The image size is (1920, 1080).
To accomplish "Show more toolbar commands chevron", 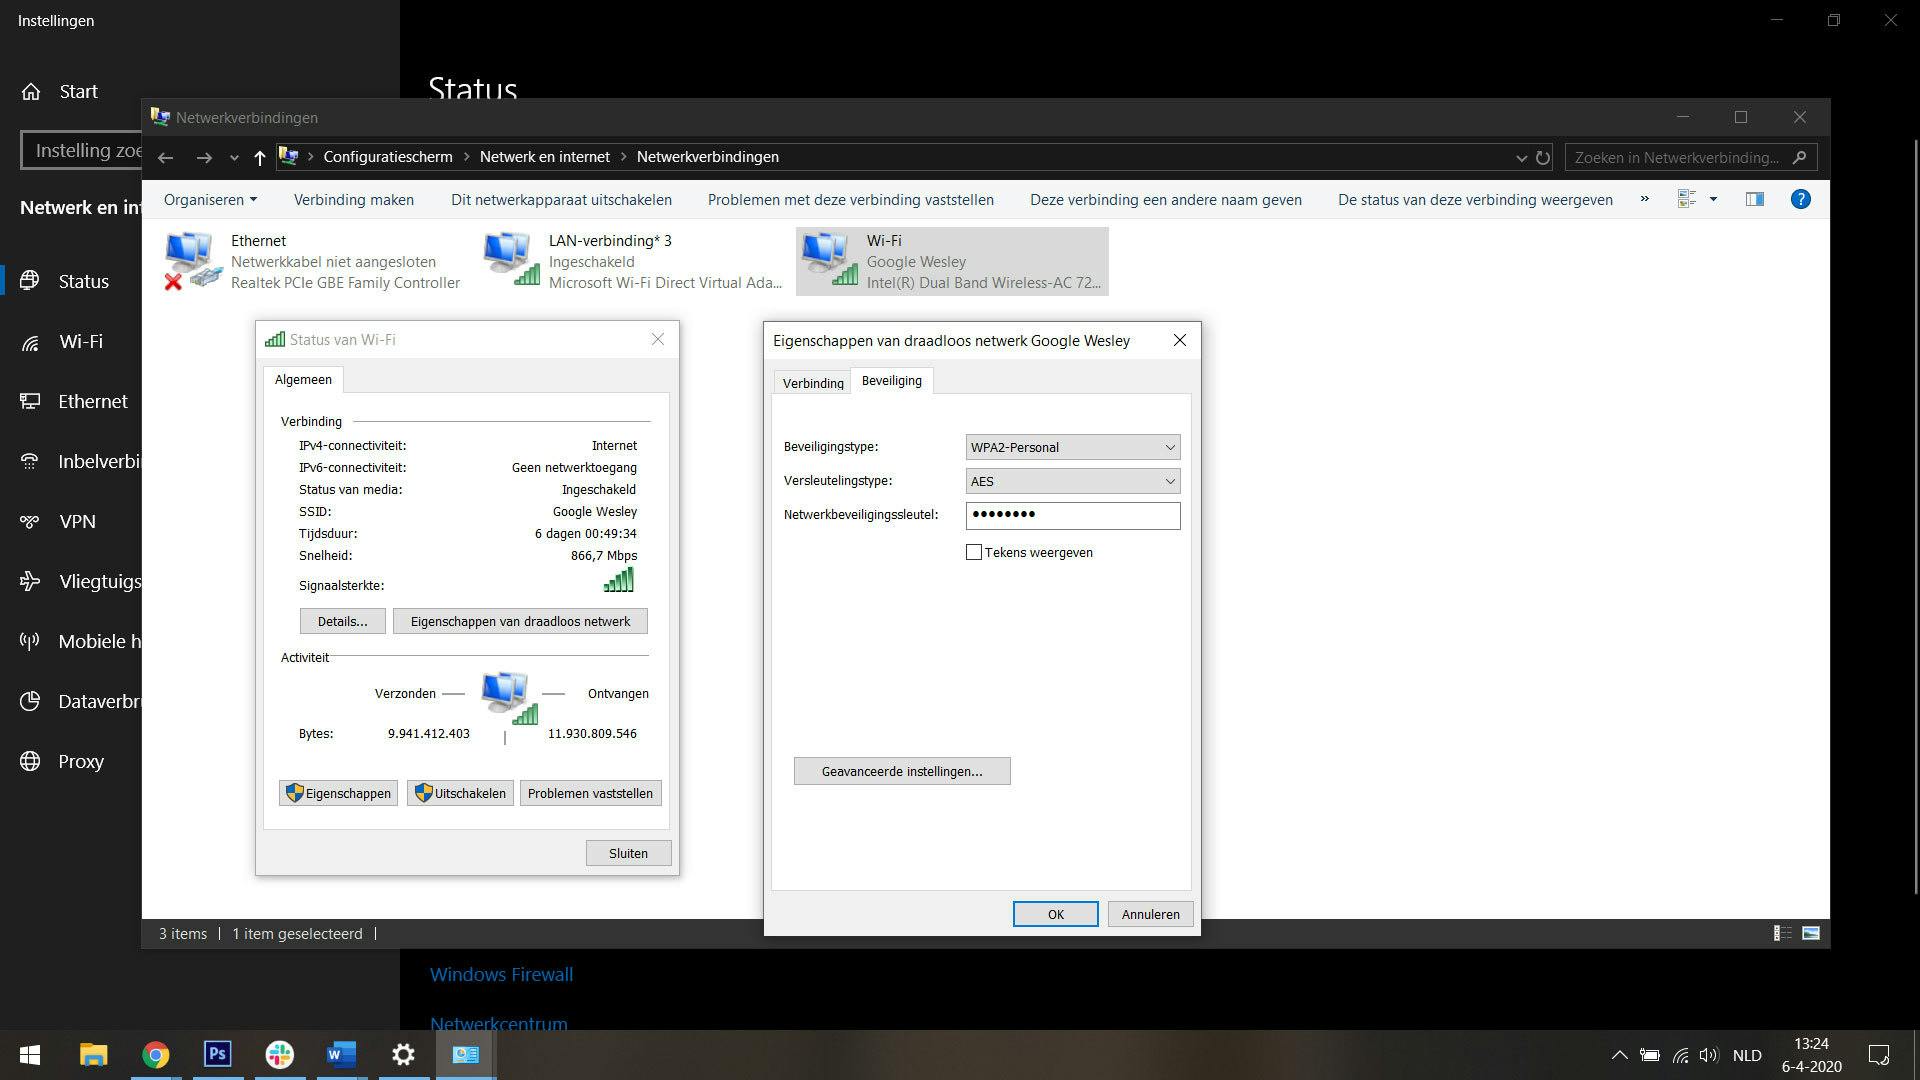I will [x=1644, y=199].
